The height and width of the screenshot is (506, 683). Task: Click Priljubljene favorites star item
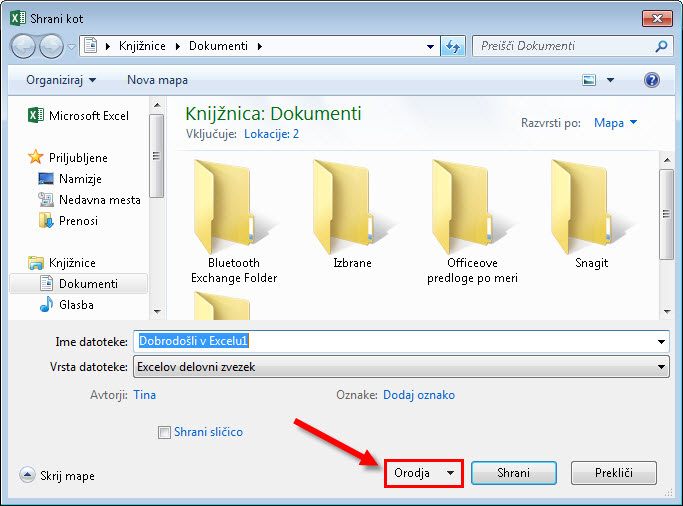[68, 157]
